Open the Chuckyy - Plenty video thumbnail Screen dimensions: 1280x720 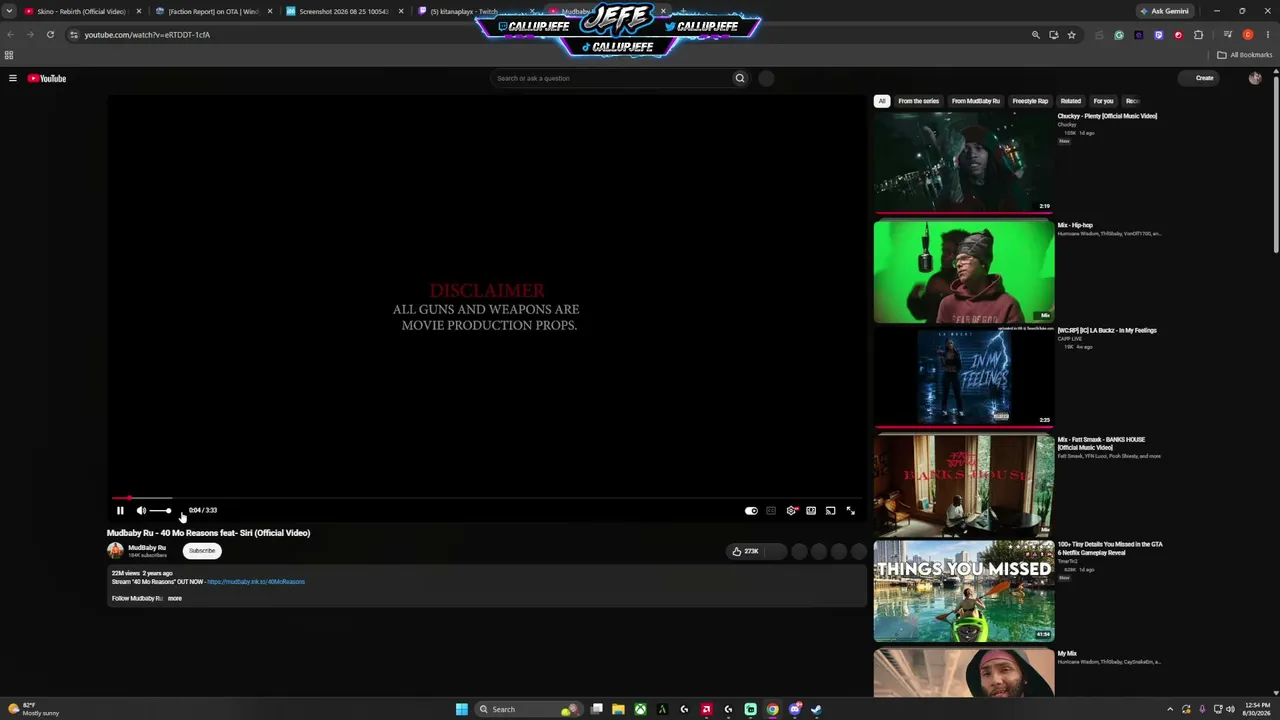point(964,162)
